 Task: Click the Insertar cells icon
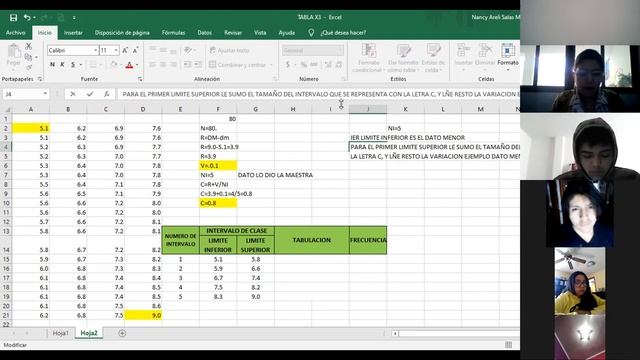[463, 56]
